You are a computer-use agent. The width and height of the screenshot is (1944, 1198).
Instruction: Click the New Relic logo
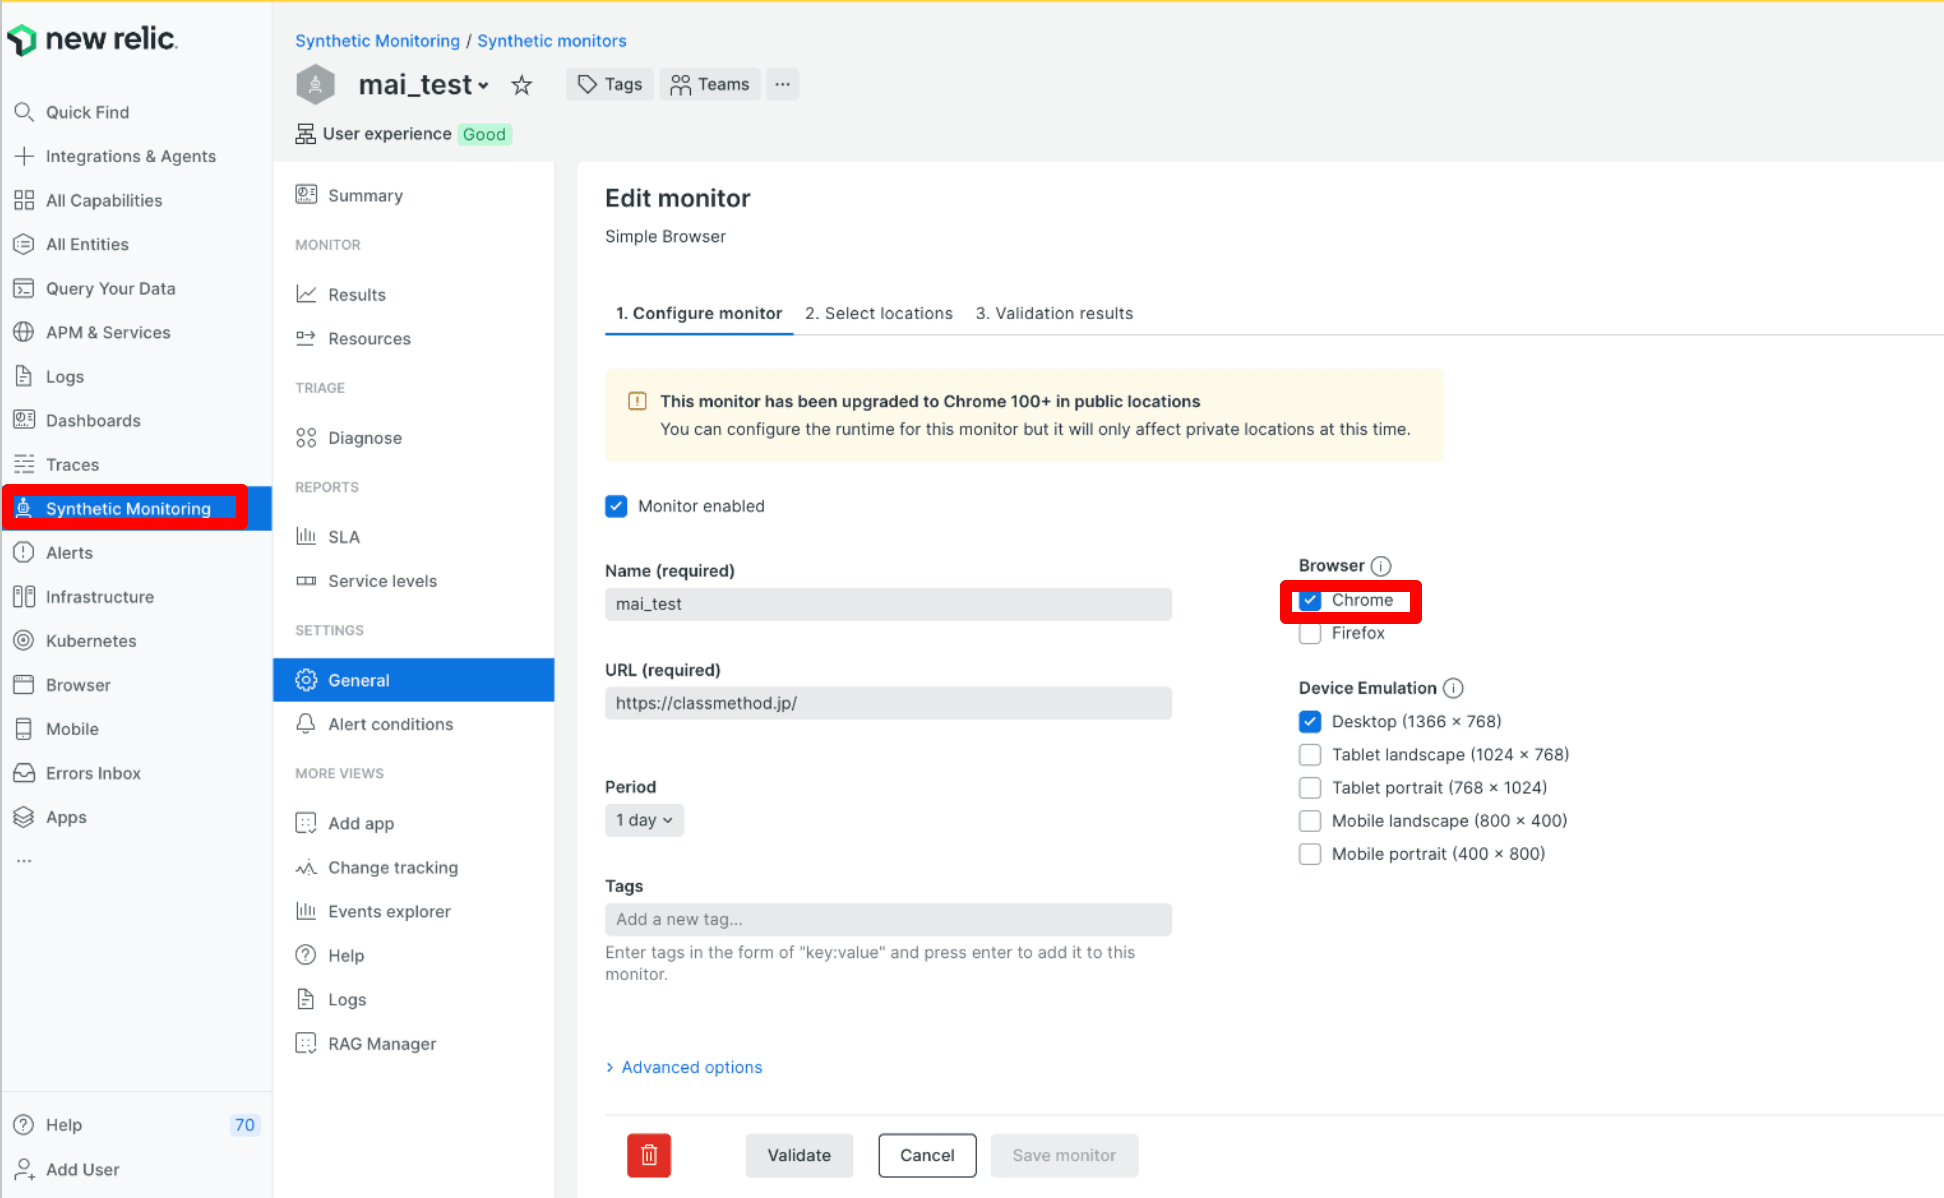(92, 39)
